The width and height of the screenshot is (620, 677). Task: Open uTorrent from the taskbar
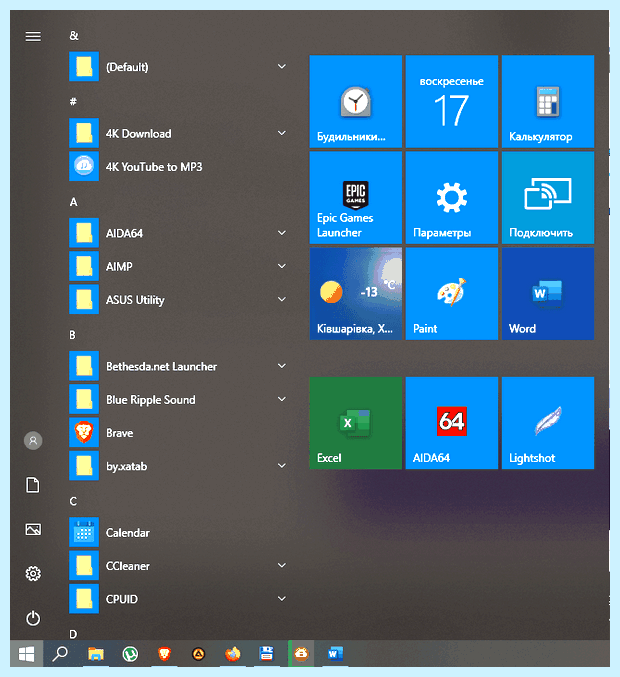[130, 654]
